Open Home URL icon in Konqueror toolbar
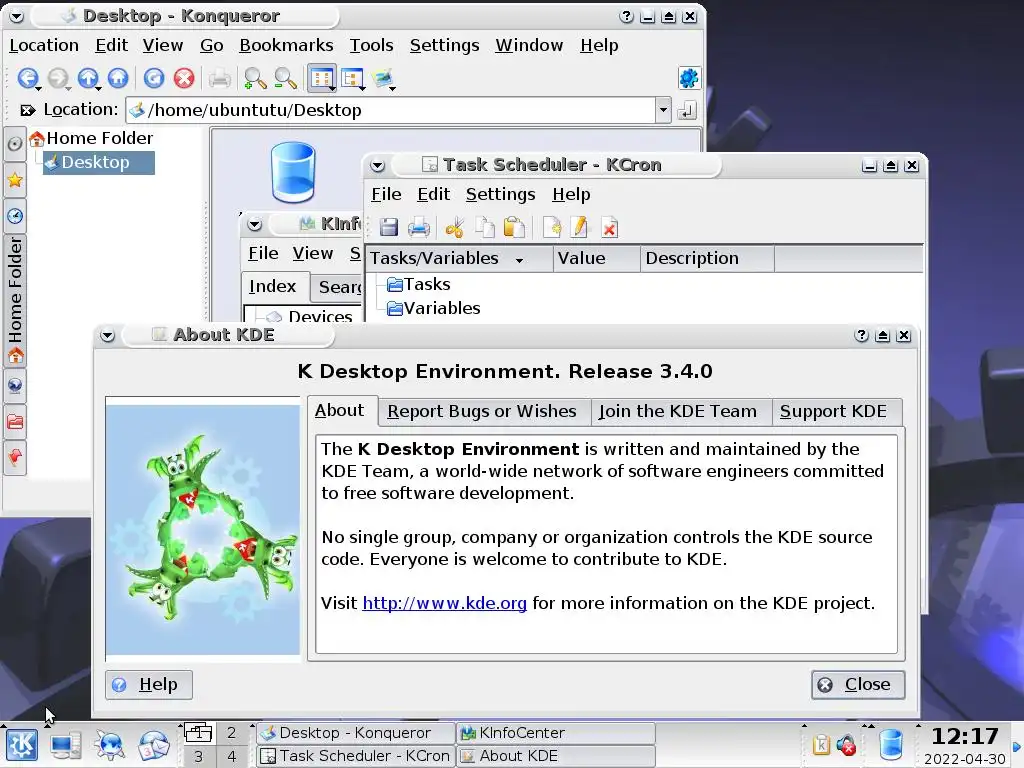This screenshot has height=768, width=1024. 118,78
